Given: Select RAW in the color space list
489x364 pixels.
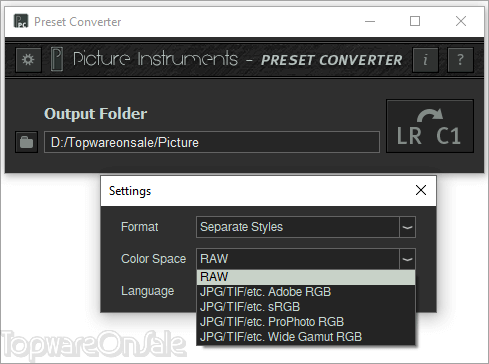Looking at the screenshot, I should (306, 277).
